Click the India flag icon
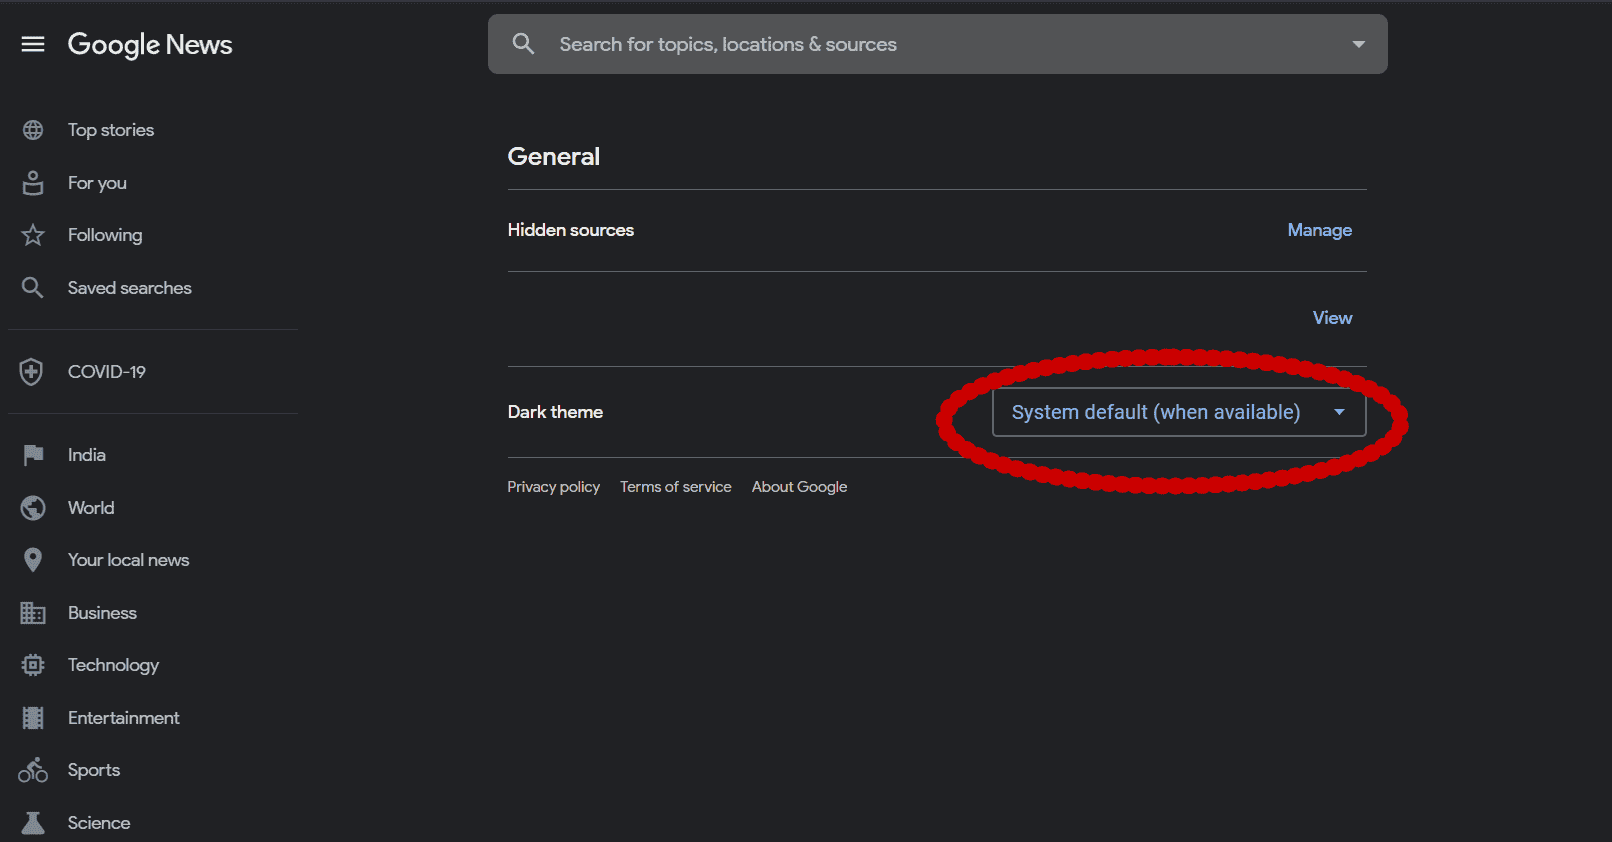The height and width of the screenshot is (842, 1612). click(33, 455)
